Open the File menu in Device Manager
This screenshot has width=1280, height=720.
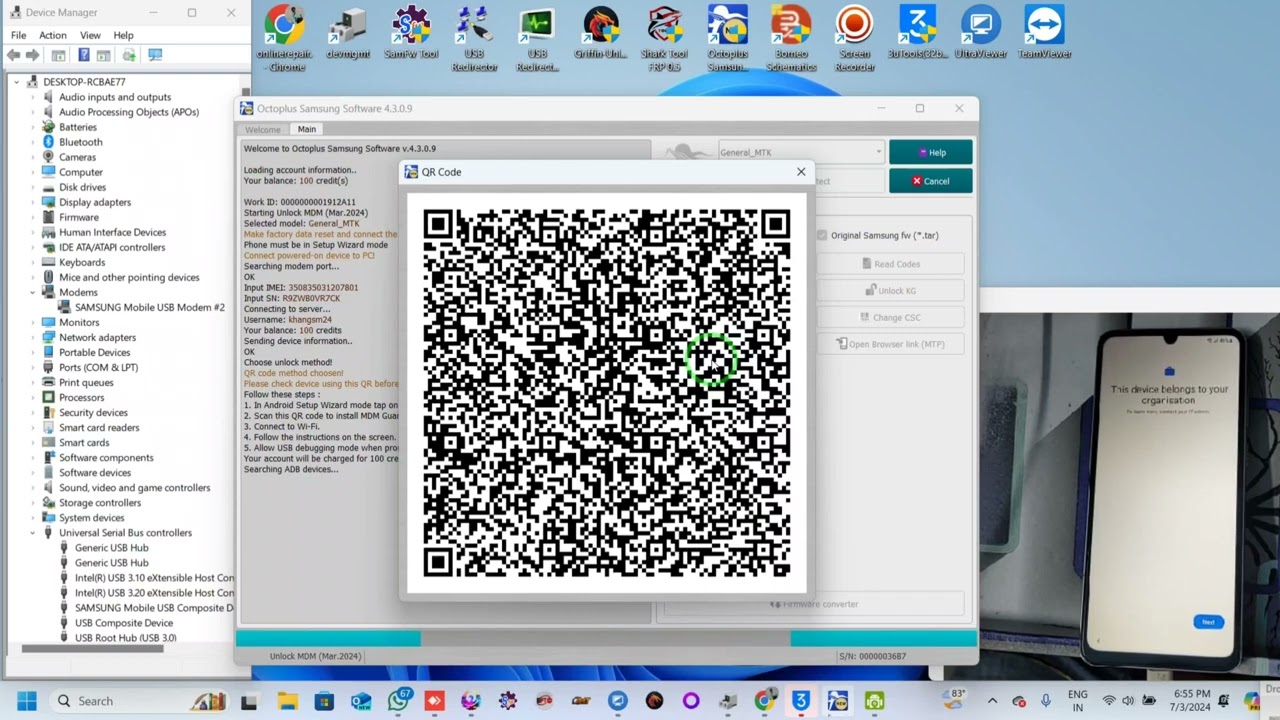18,35
